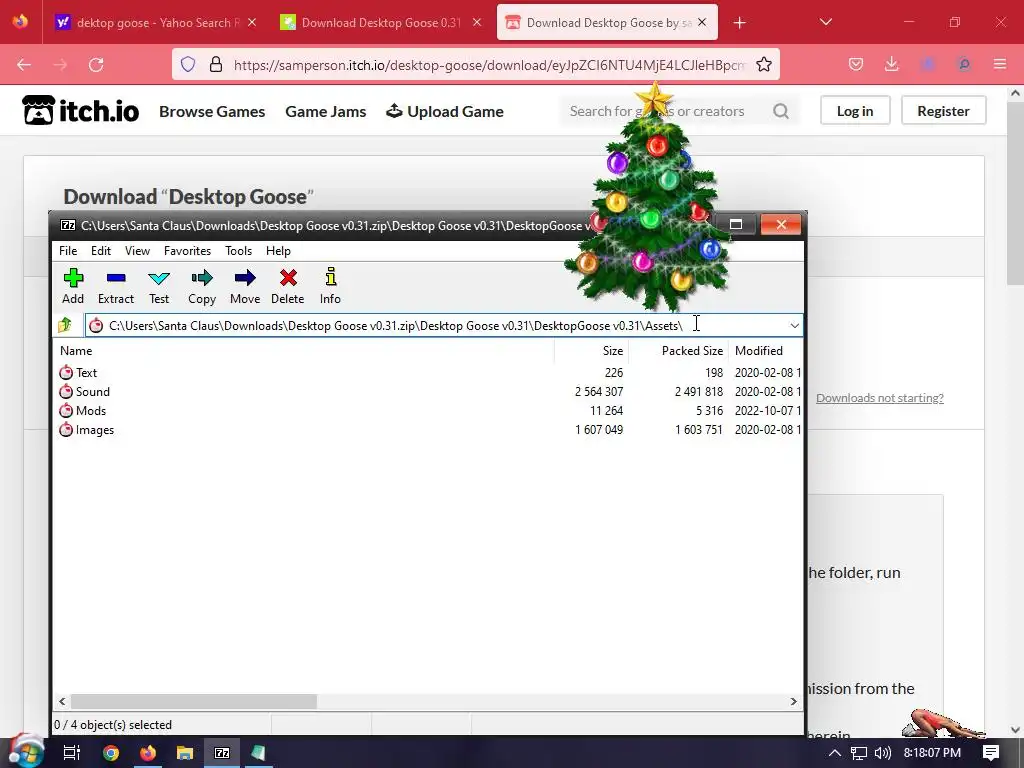Click the Move toolbar icon in 7-Zip
This screenshot has height=768, width=1024.
(245, 278)
